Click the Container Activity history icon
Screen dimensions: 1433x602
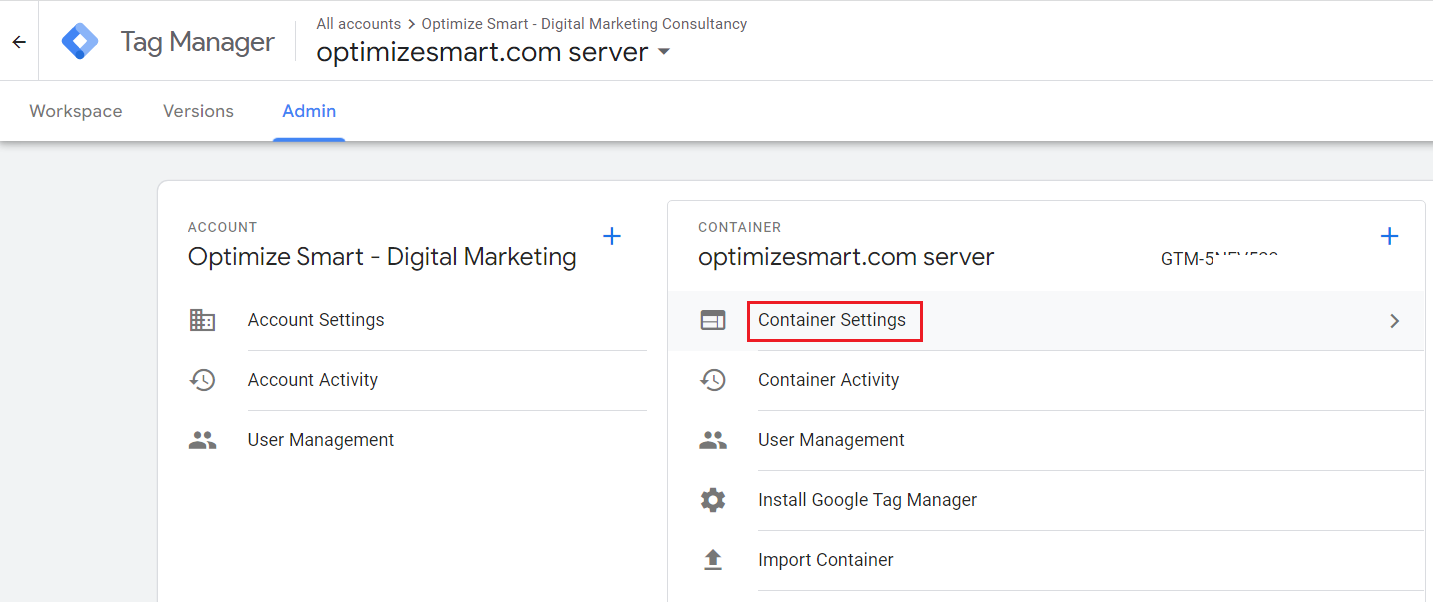[713, 380]
